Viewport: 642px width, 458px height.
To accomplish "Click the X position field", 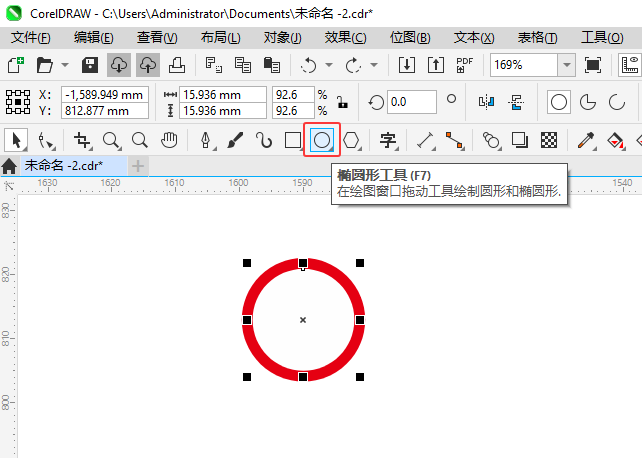I will click(x=105, y=95).
